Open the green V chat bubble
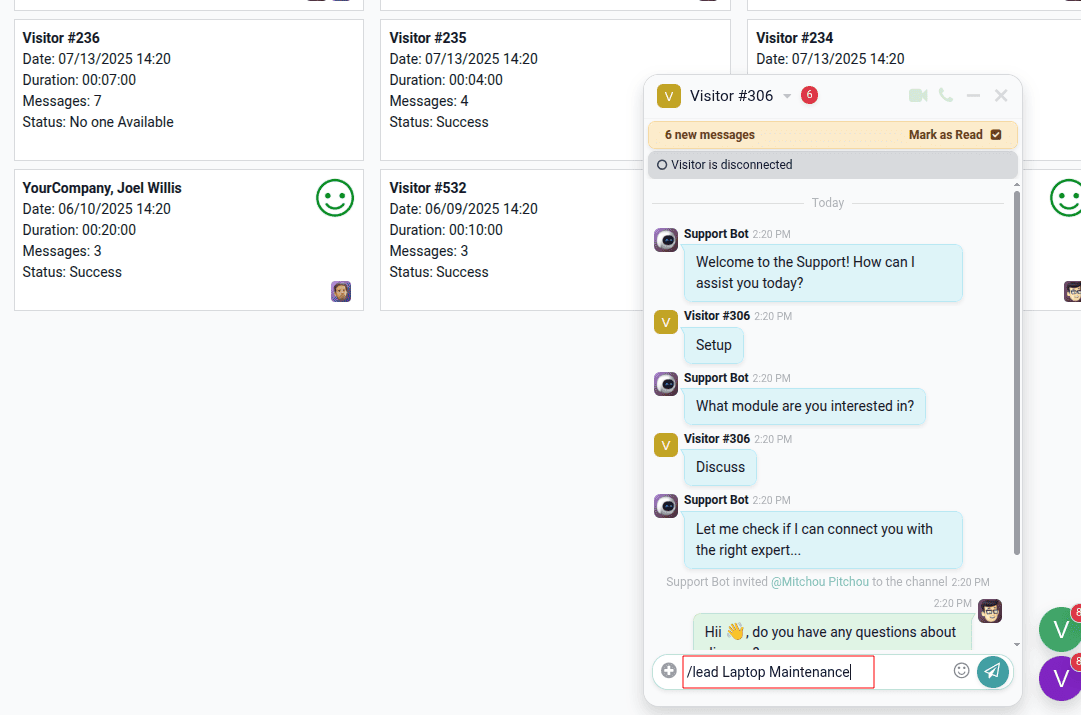Screen dimensions: 1081x715 1060,630
